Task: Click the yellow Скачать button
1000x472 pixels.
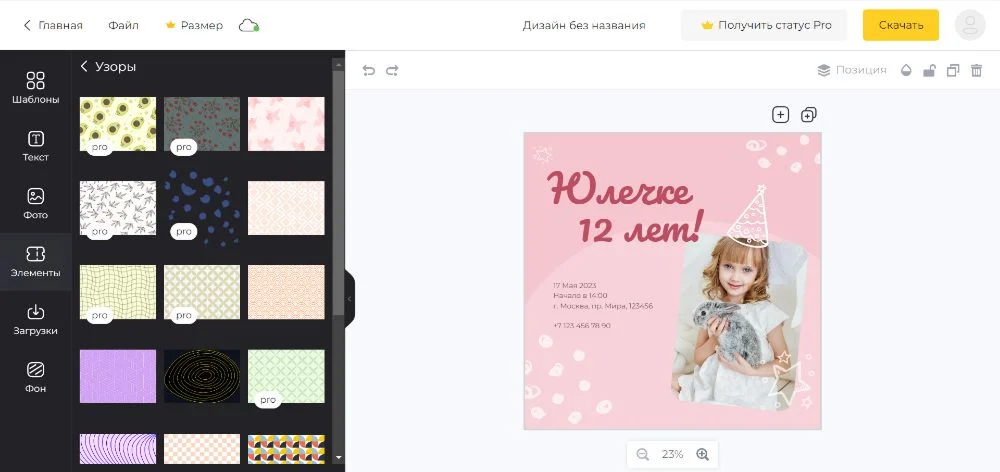Action: pos(901,26)
